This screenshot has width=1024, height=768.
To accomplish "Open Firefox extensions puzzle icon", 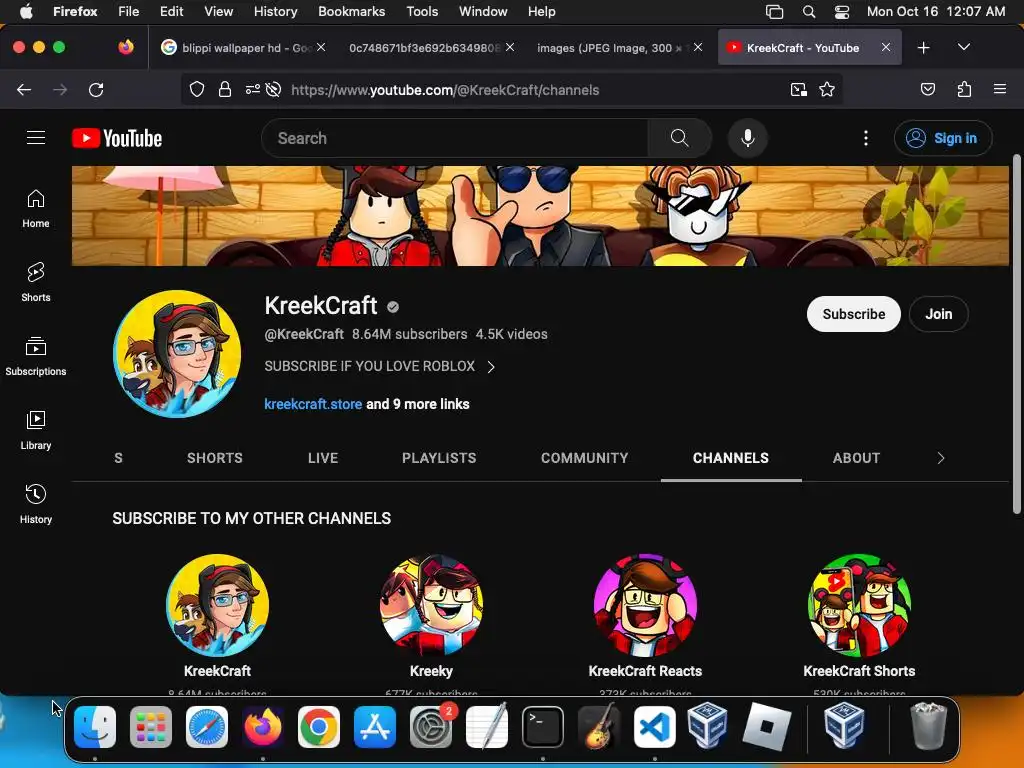I will pyautogui.click(x=964, y=90).
